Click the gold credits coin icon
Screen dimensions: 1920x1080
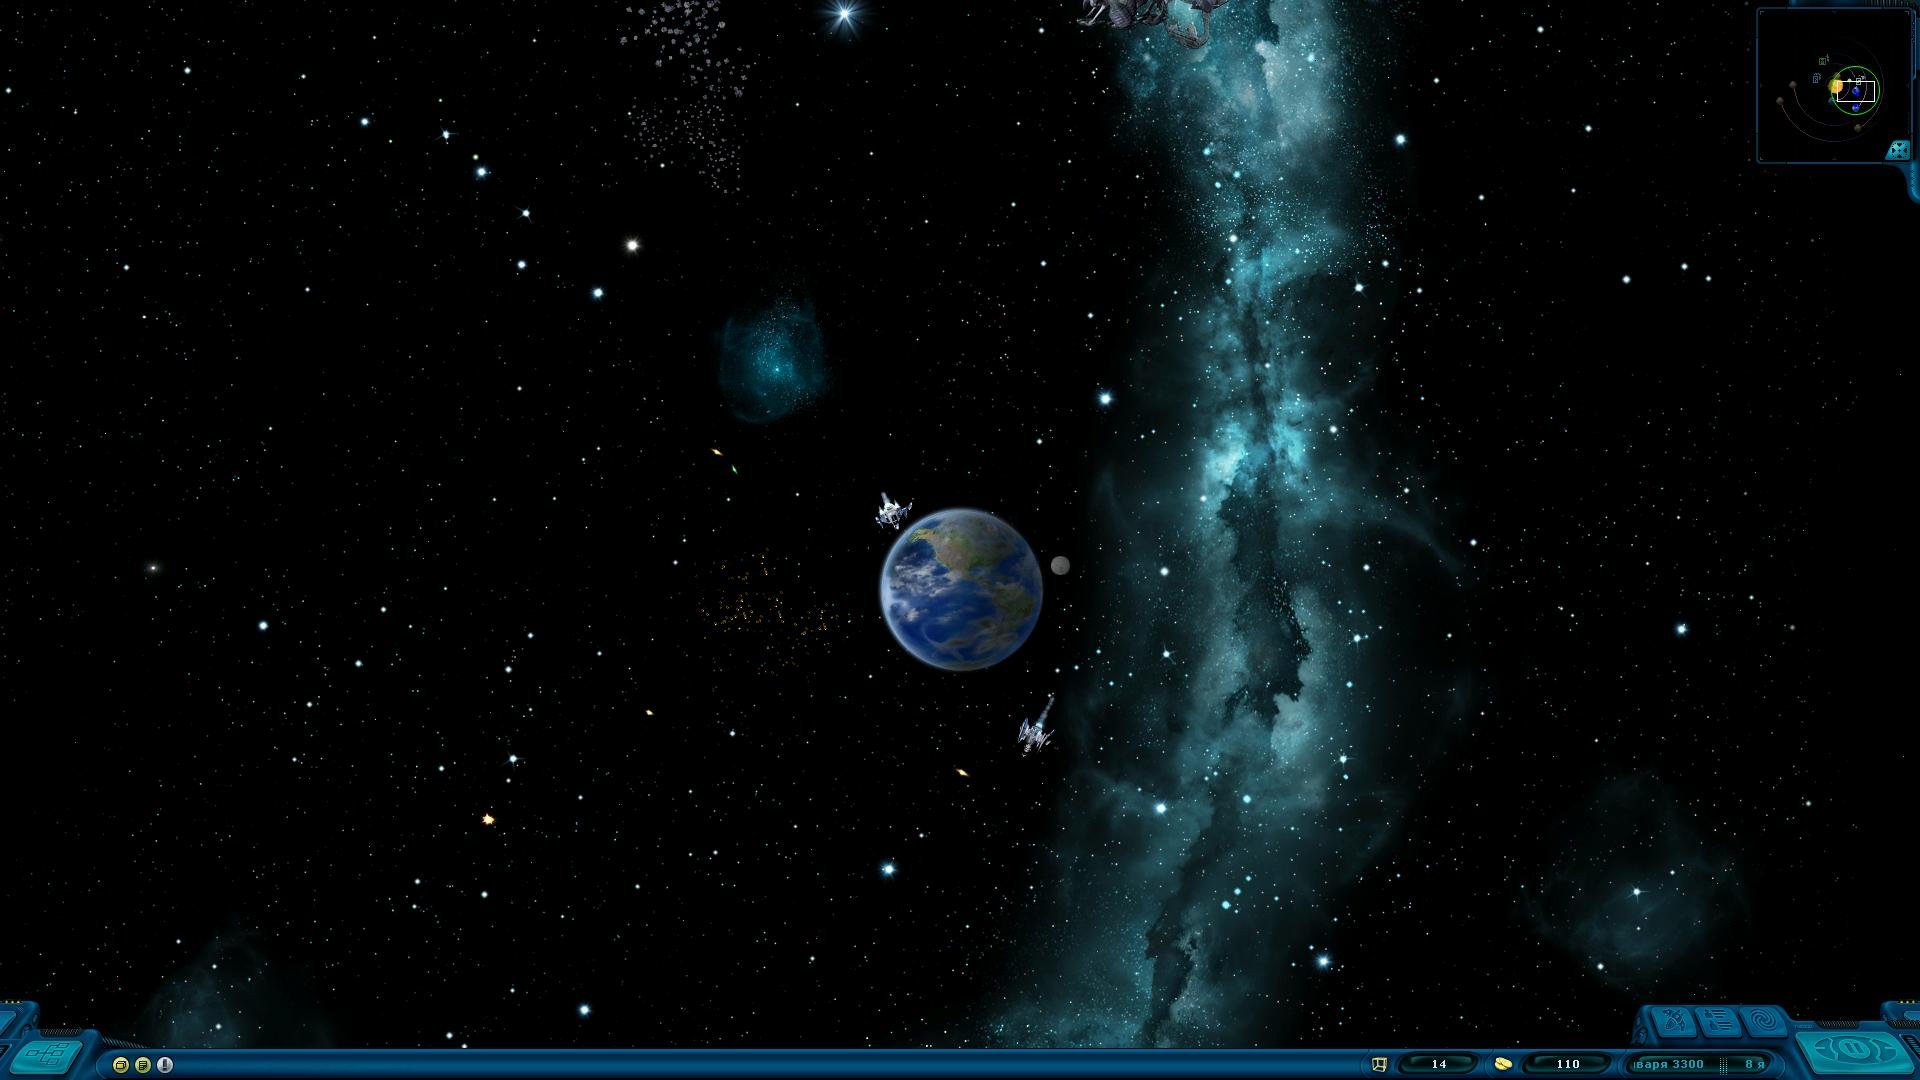(1502, 1064)
